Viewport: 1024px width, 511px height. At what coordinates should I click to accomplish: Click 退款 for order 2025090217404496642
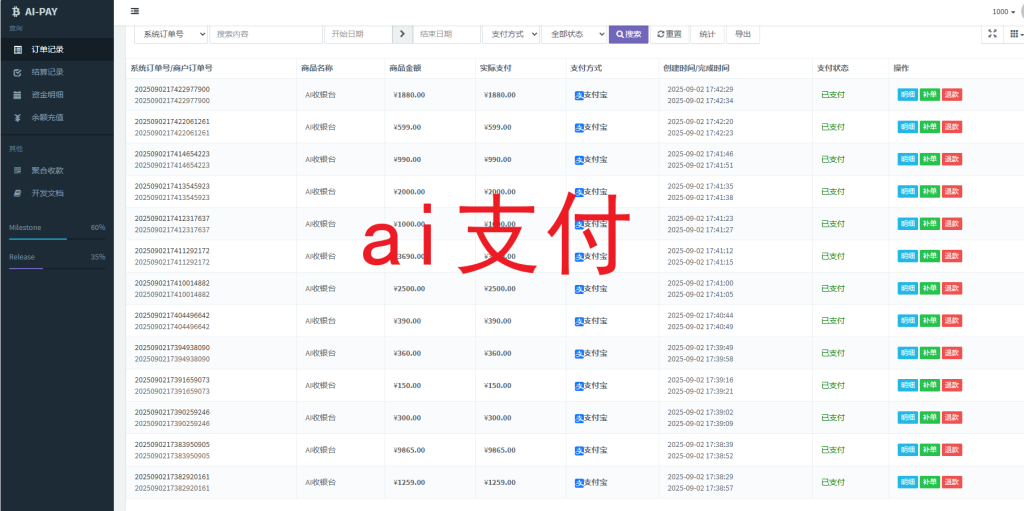tap(952, 321)
